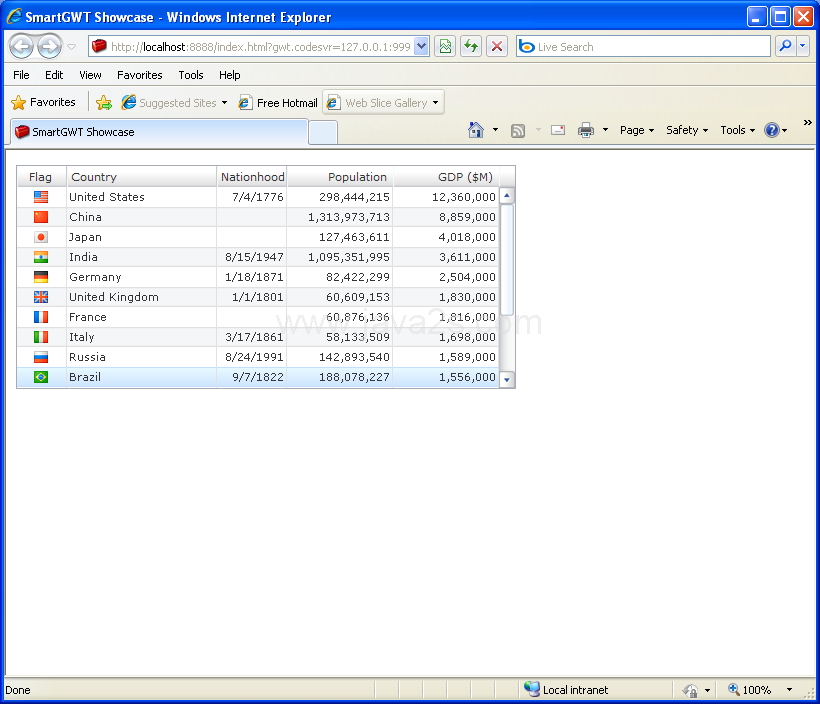Screen dimensions: 820x704
Task: Open the Tools command bar menu
Action: pos(737,130)
